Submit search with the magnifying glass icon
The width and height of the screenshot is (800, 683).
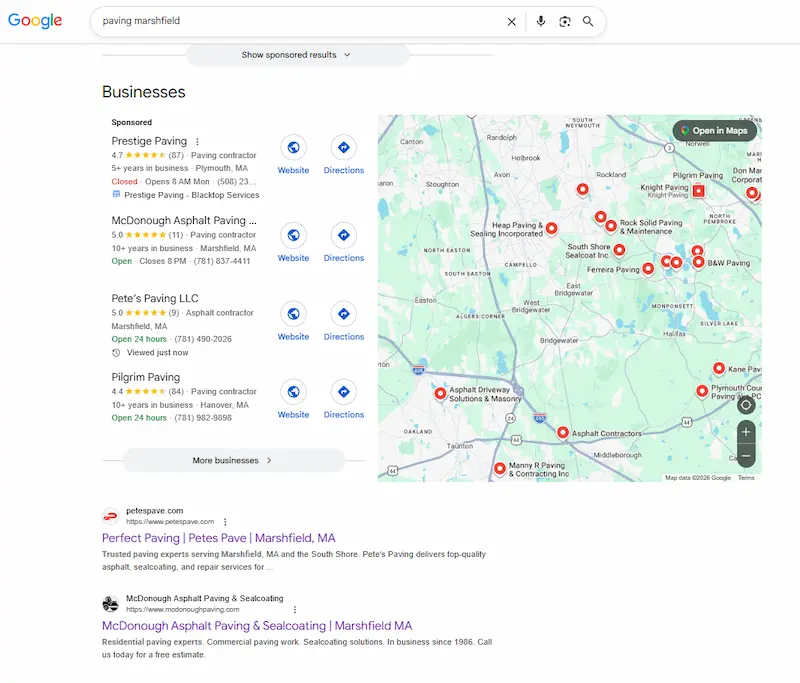588,21
